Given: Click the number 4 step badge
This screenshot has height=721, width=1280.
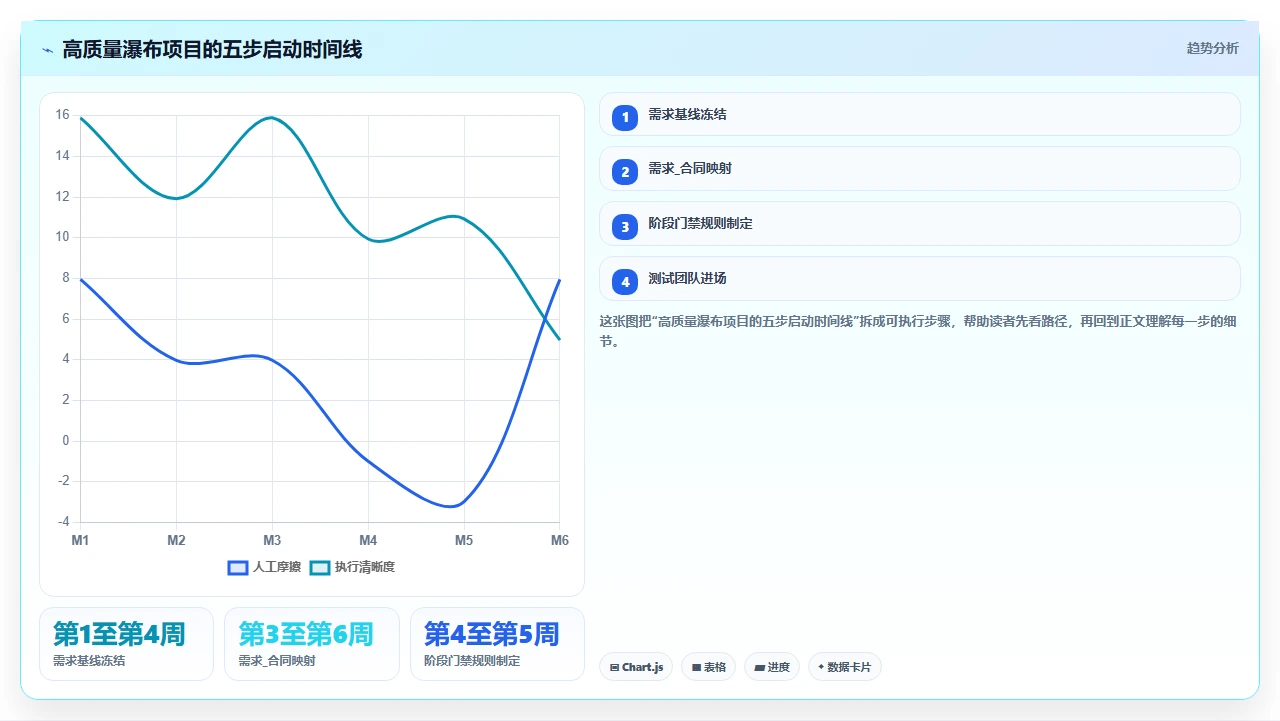Looking at the screenshot, I should tap(625, 281).
